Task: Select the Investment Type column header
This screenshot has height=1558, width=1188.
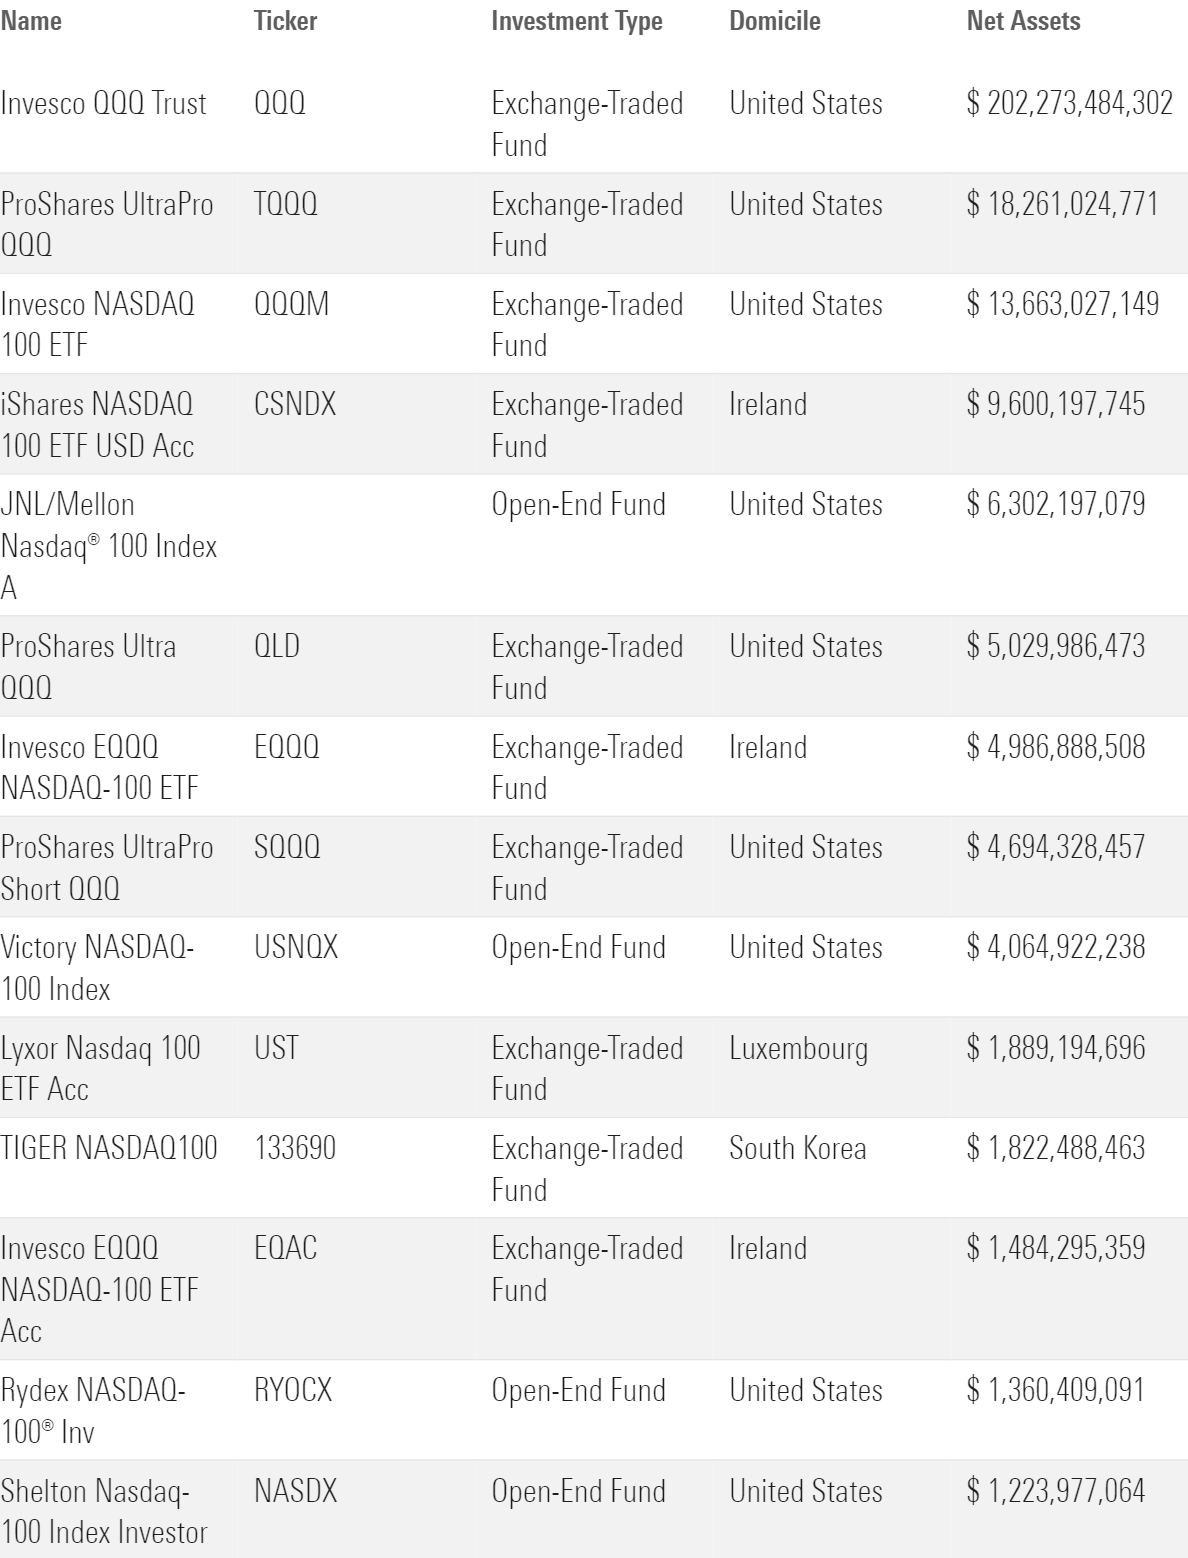Action: pos(576,21)
